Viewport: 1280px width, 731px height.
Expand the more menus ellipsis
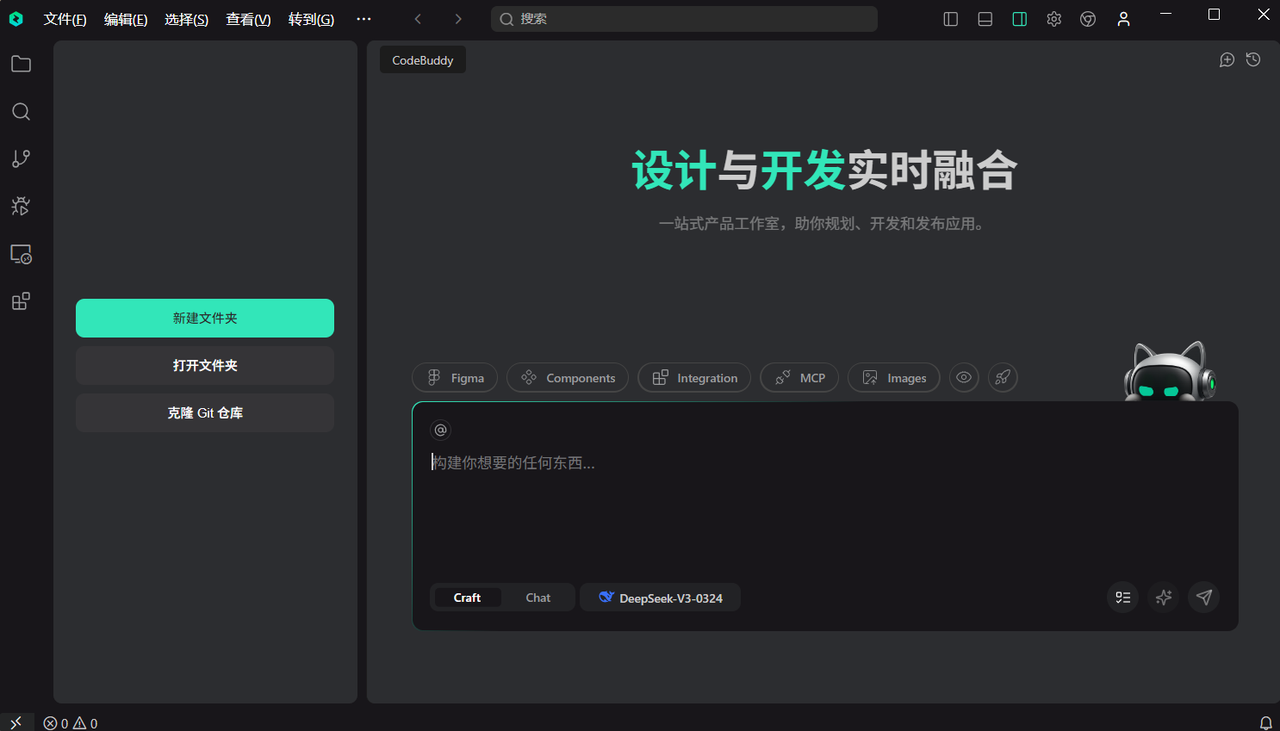364,19
